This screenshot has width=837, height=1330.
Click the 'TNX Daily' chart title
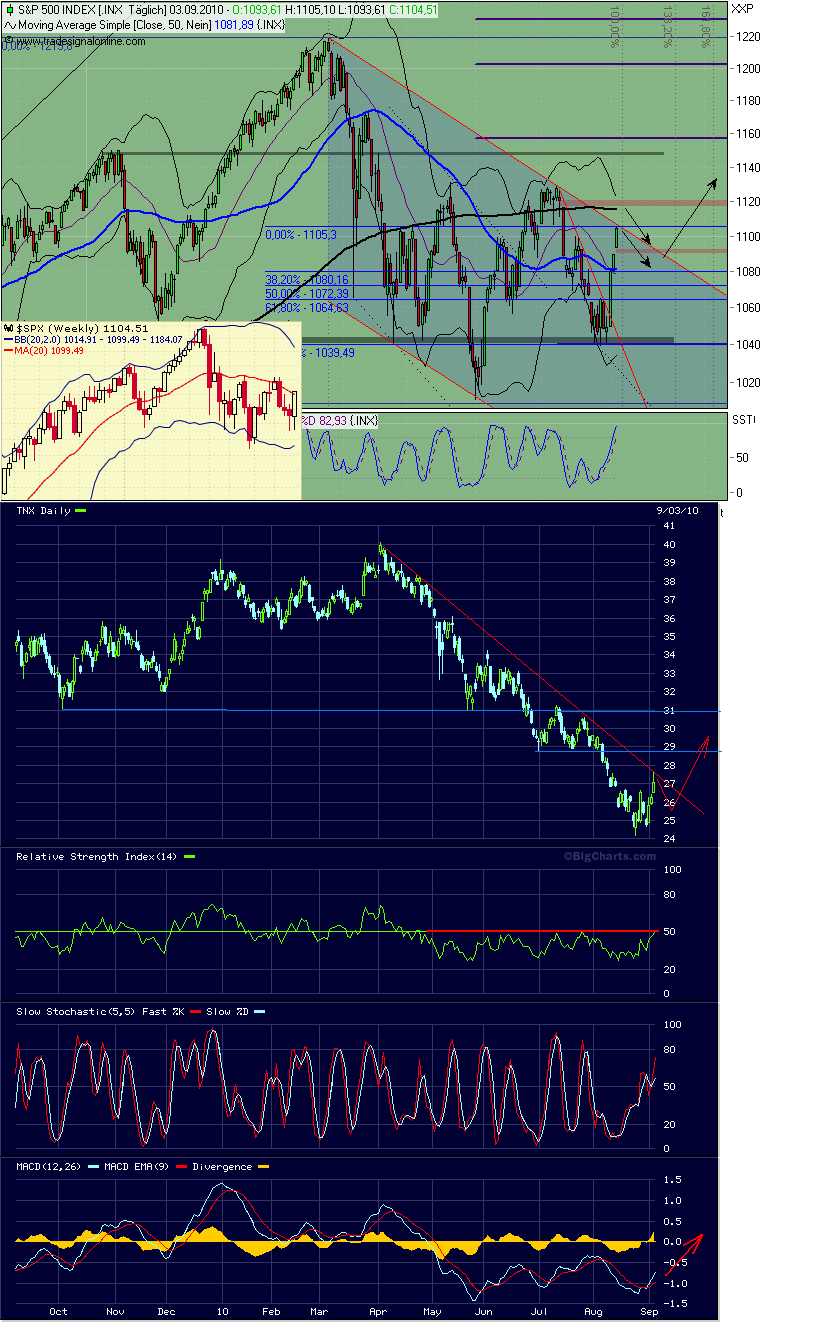(42, 511)
